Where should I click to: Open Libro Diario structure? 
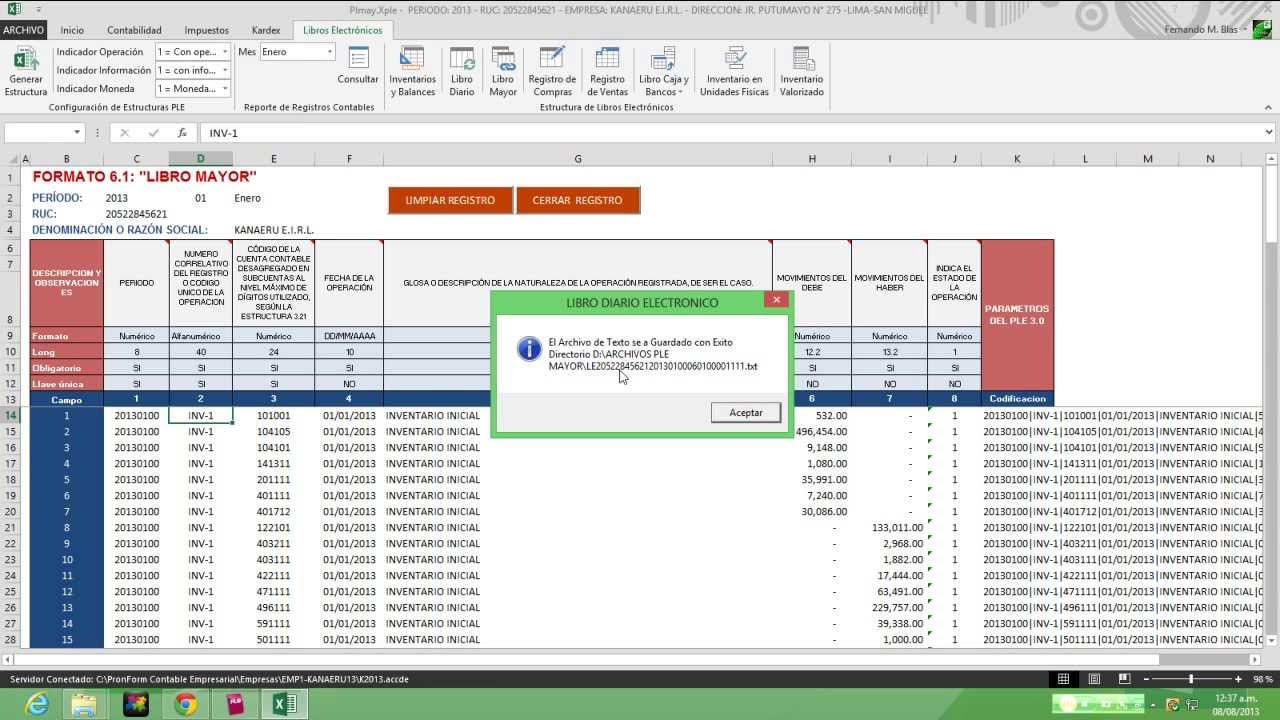pos(462,71)
